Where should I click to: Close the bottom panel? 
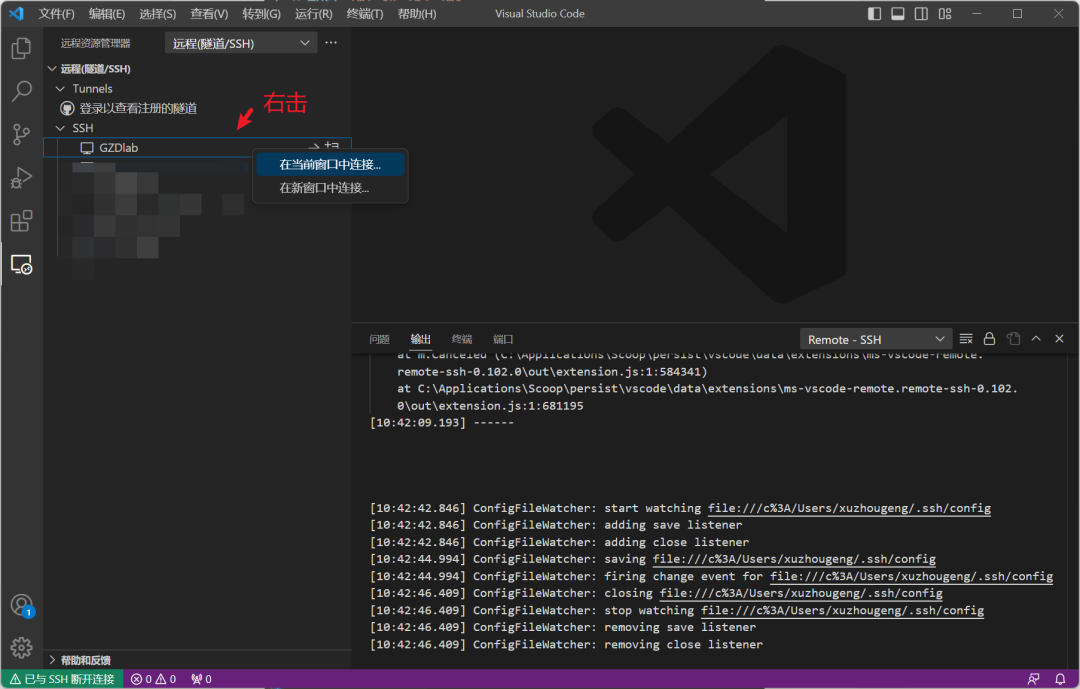click(x=1059, y=339)
